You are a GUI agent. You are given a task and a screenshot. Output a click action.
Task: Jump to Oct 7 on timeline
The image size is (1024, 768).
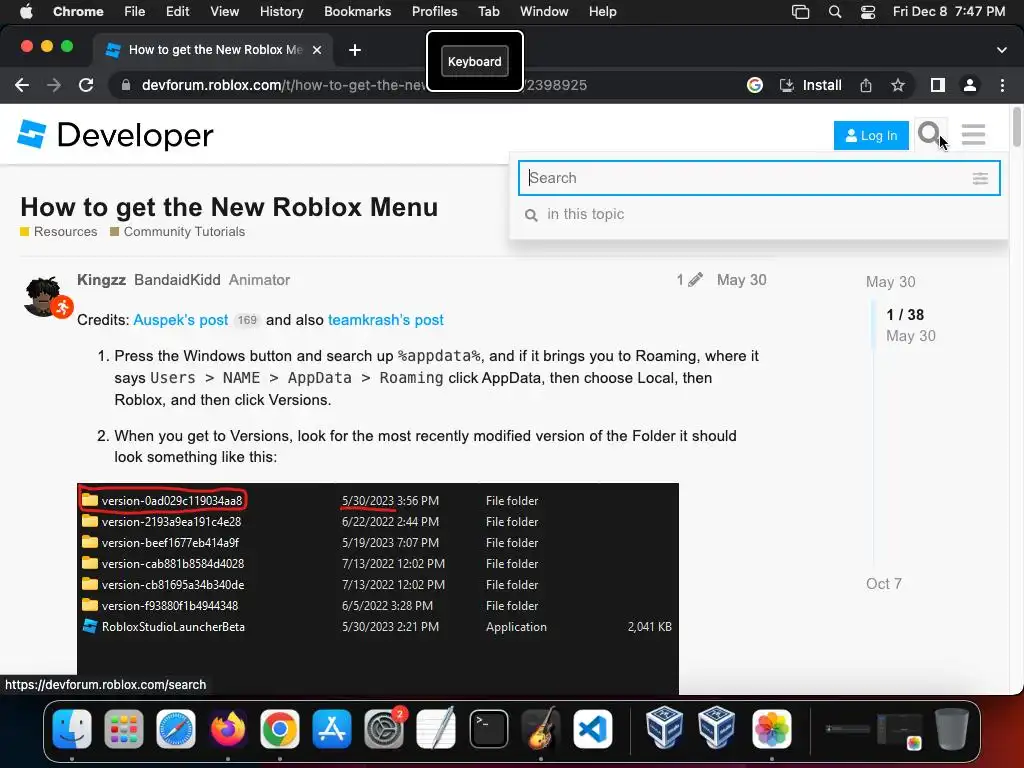pyautogui.click(x=884, y=584)
